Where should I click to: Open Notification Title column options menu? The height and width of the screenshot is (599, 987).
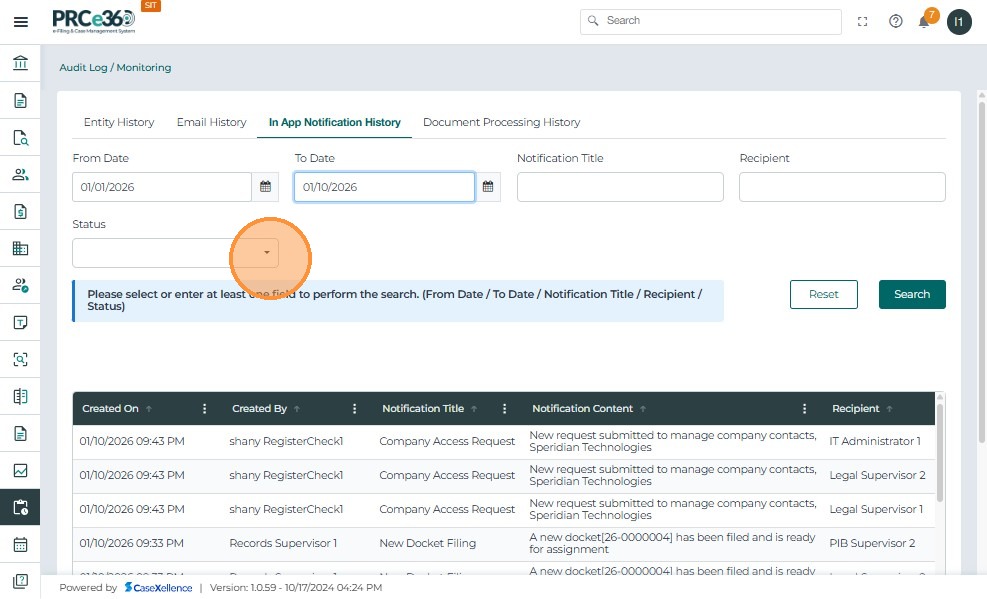[x=505, y=409]
